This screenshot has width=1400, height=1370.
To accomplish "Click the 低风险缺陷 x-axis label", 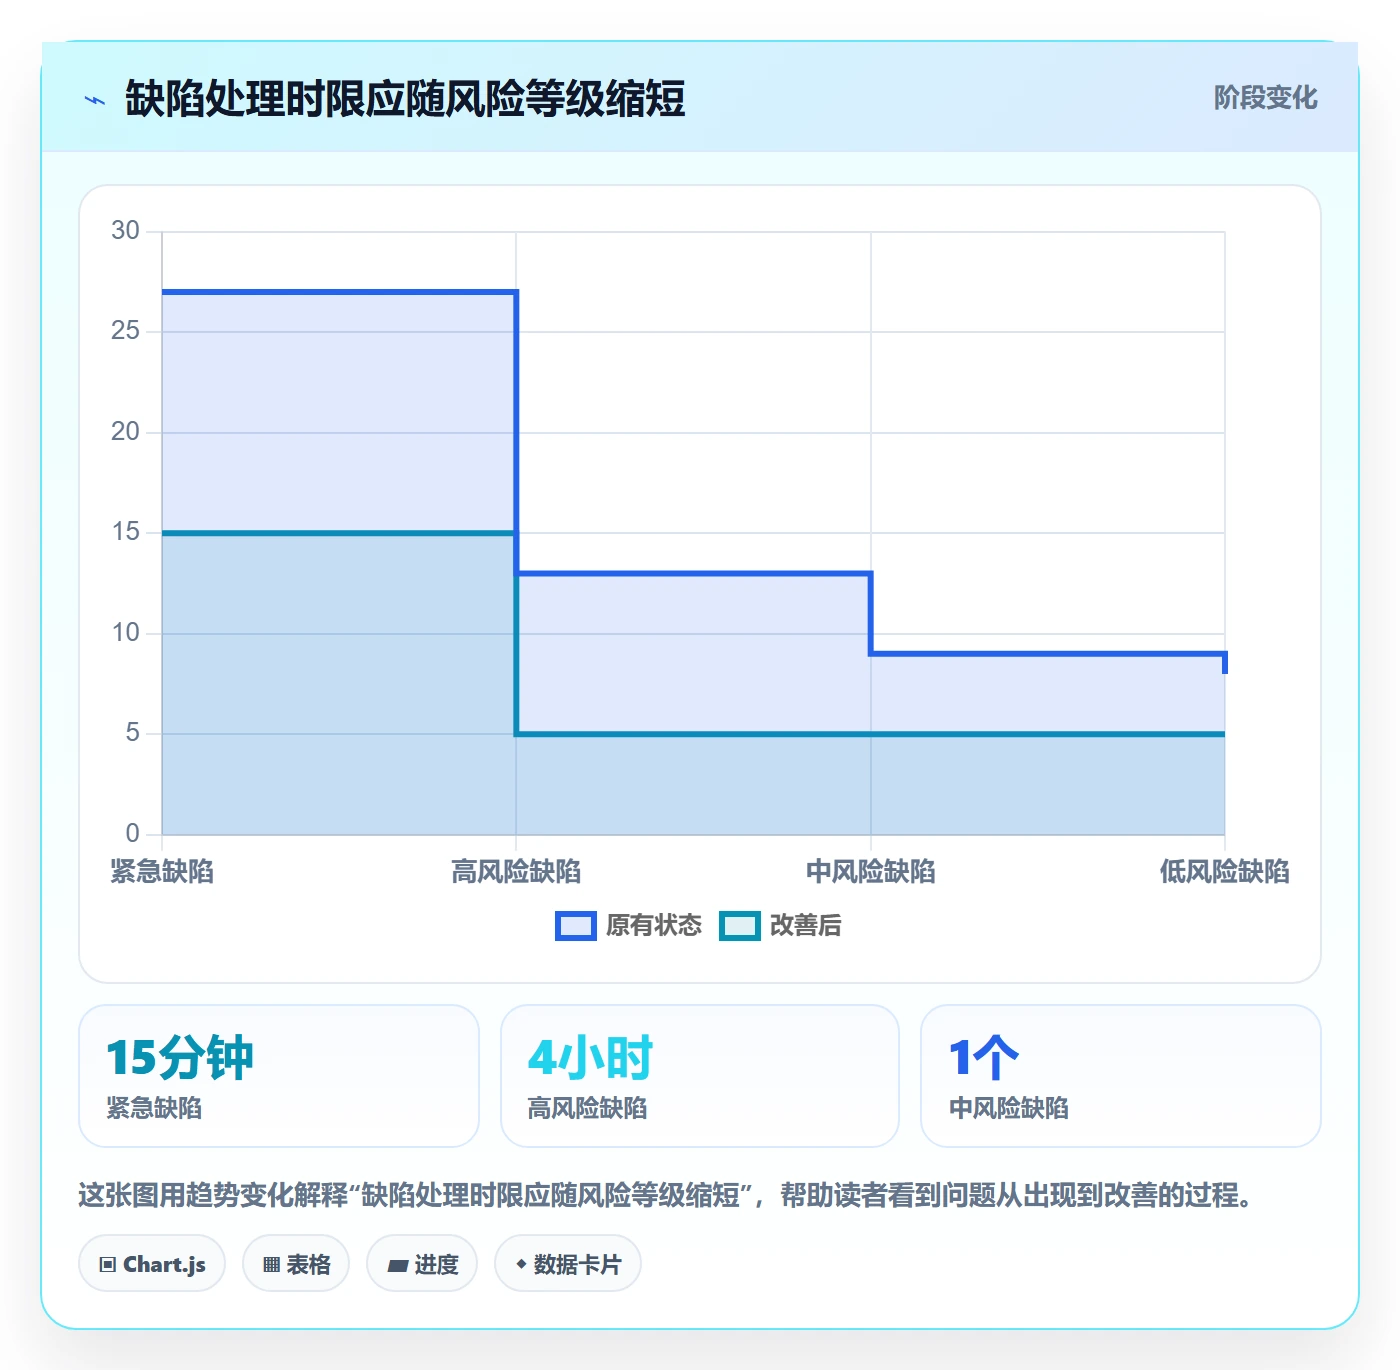I will tap(1224, 872).
